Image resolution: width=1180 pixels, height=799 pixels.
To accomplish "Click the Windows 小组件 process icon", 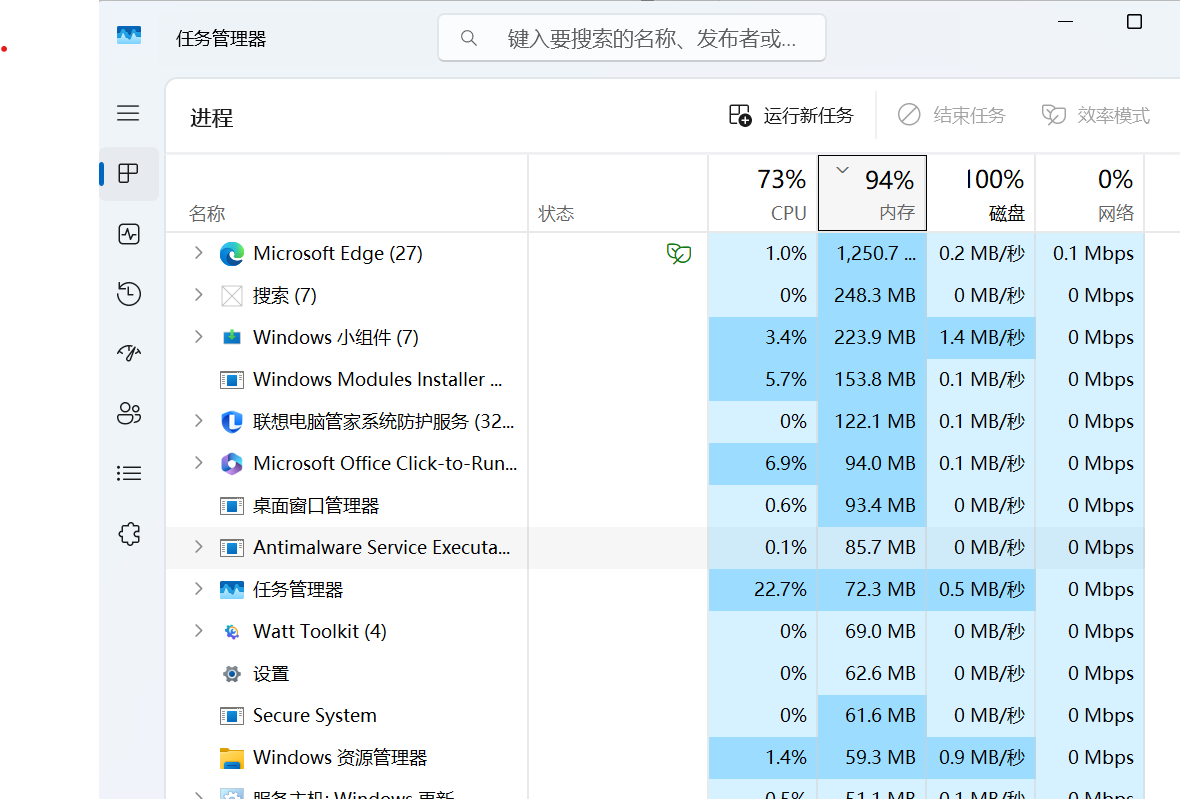I will point(231,337).
